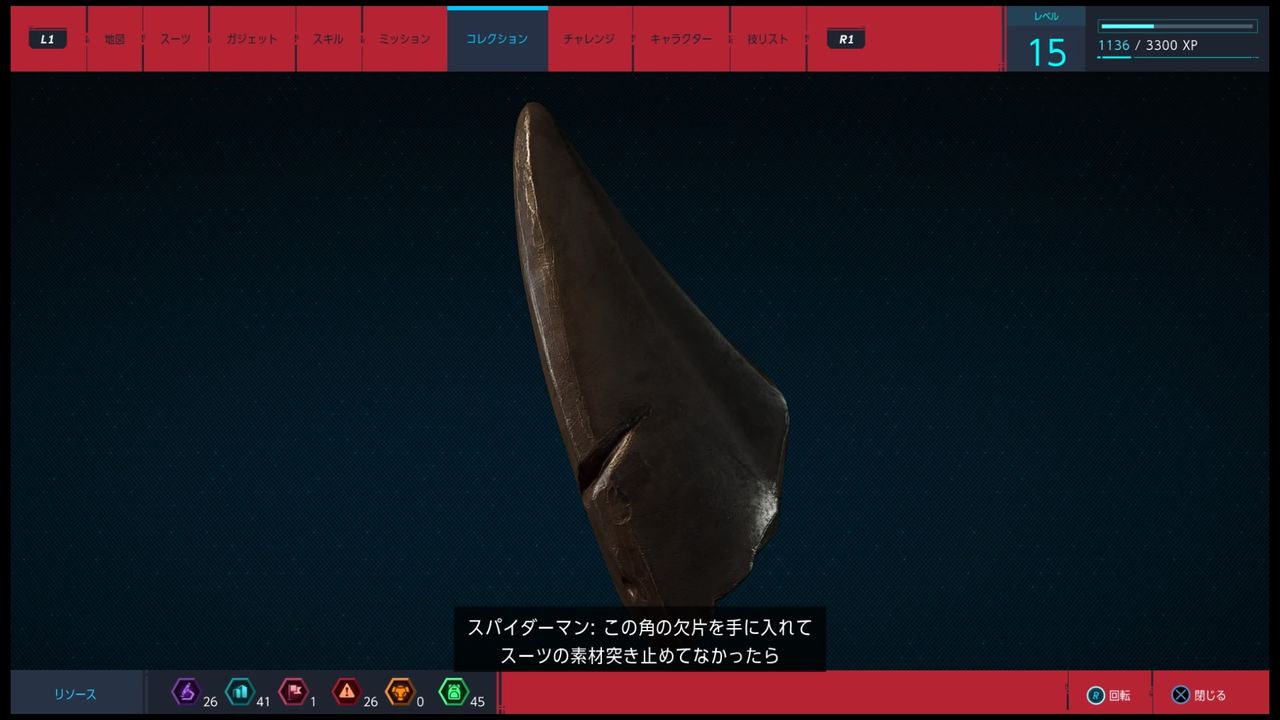Open the スーツ tab
This screenshot has width=1280, height=720.
[176, 39]
